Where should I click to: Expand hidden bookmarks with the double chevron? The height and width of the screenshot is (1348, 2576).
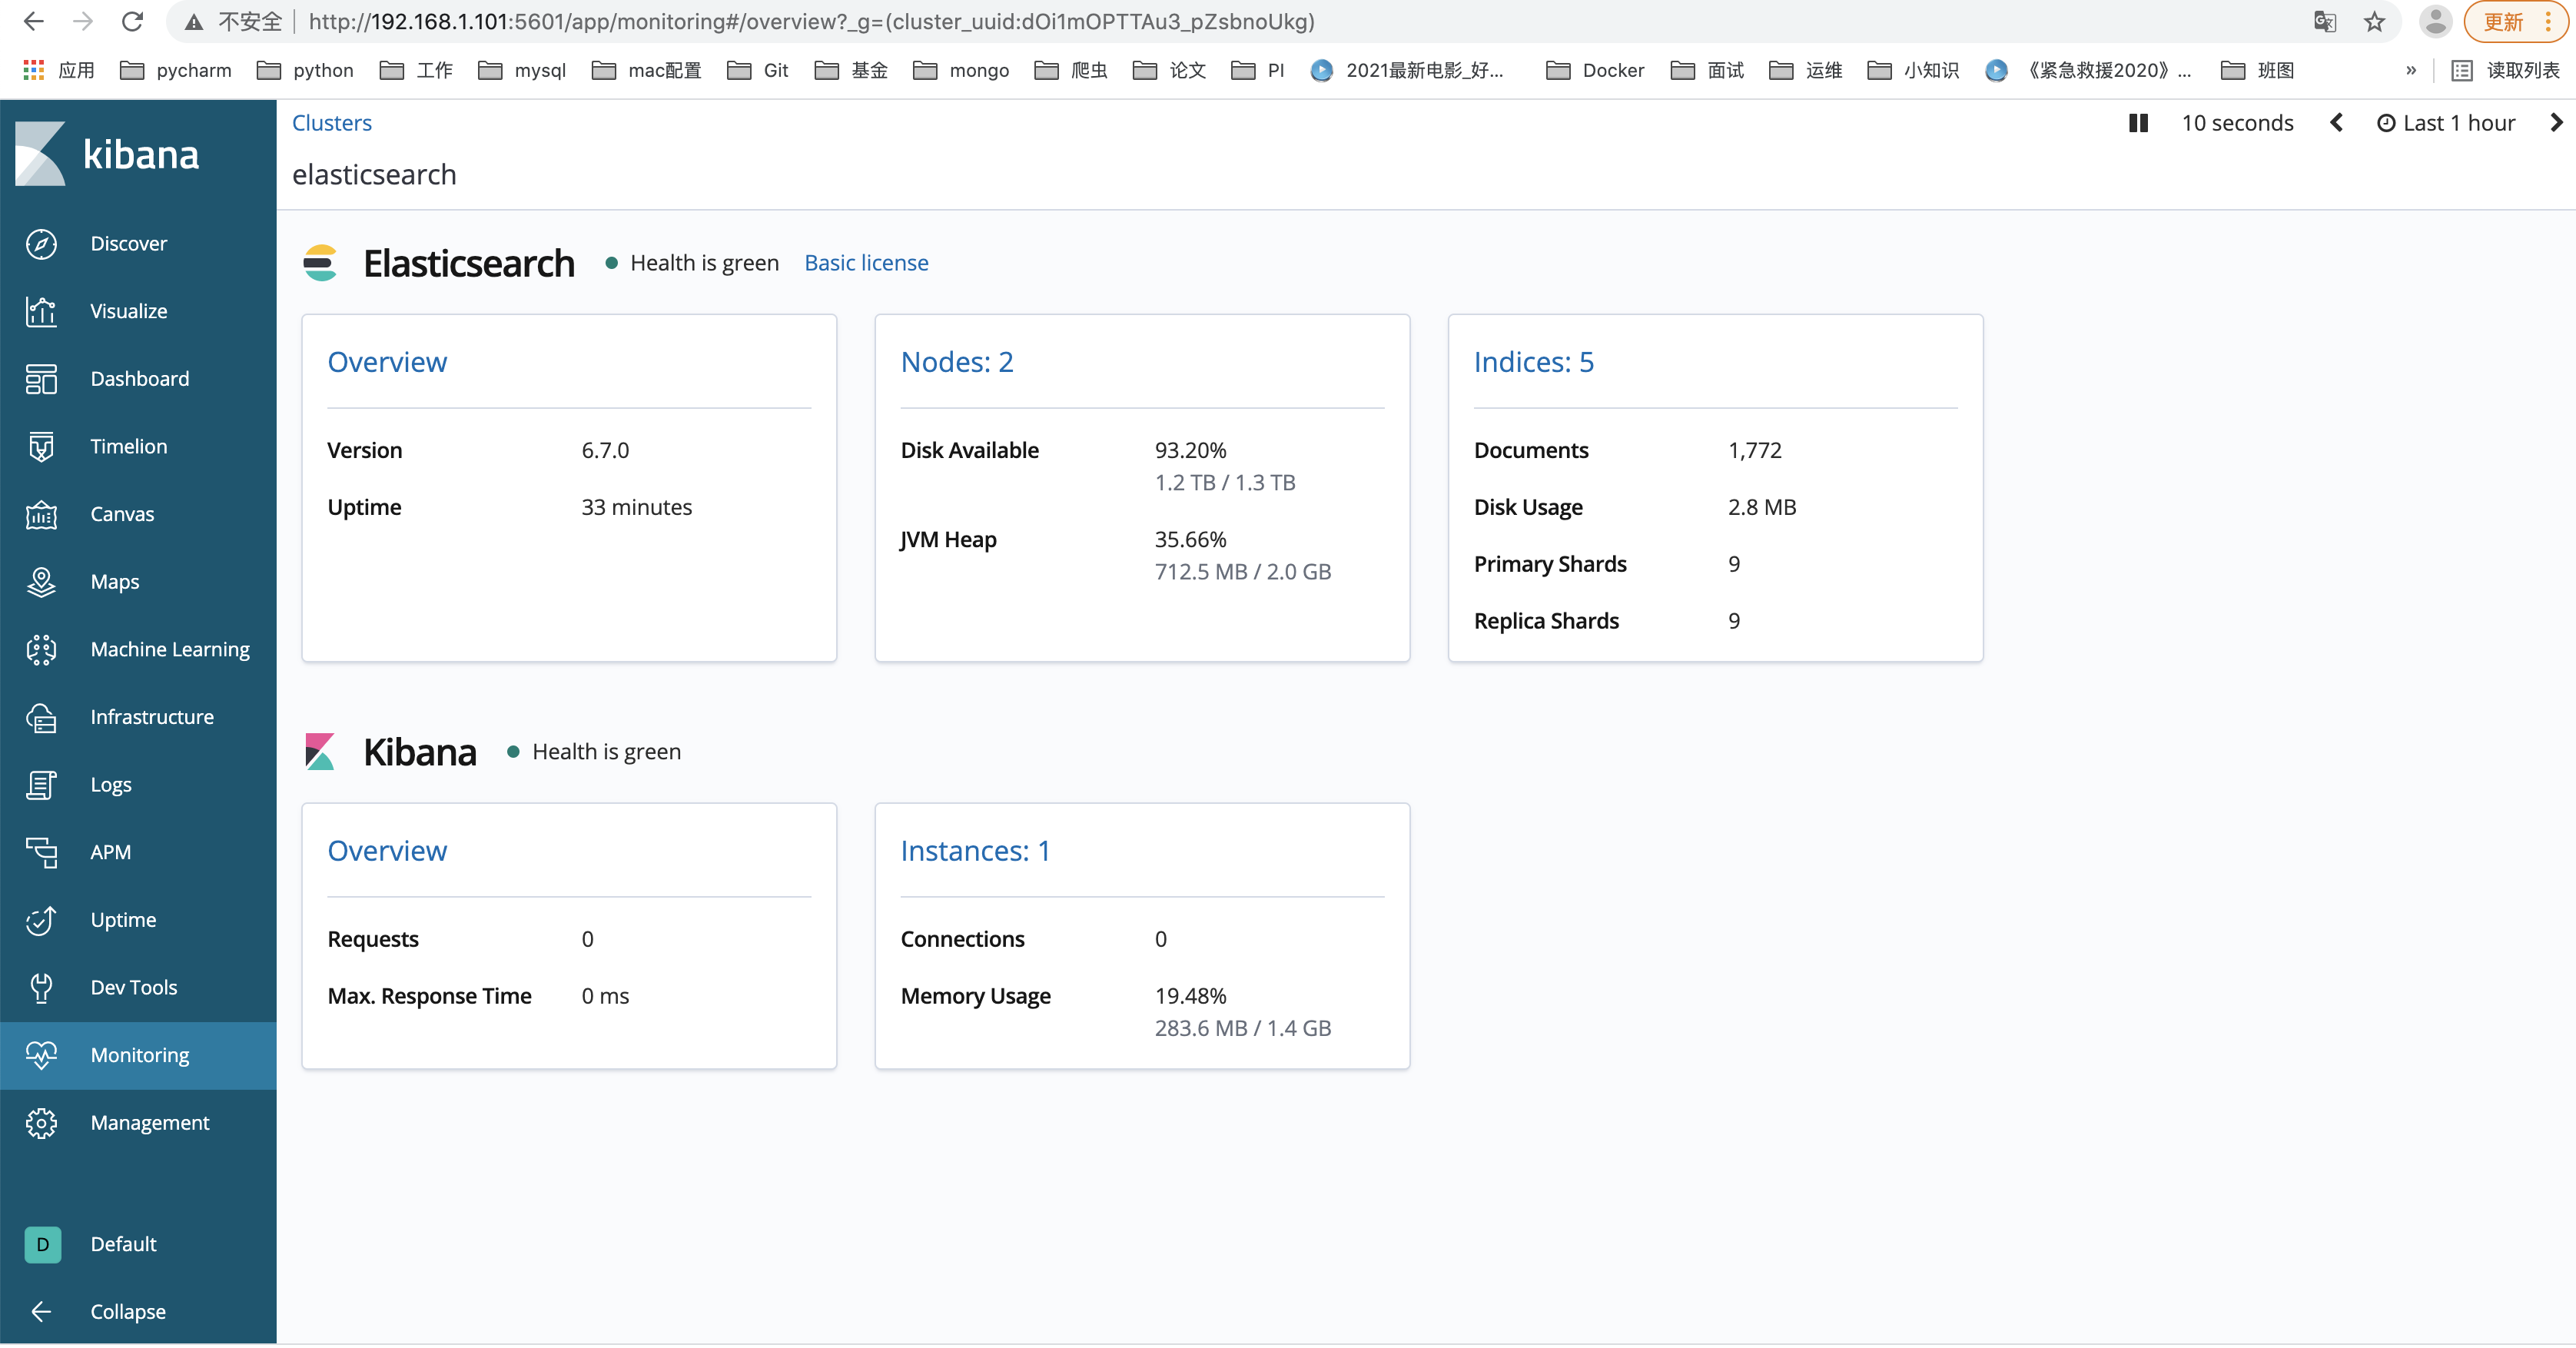coord(2412,70)
